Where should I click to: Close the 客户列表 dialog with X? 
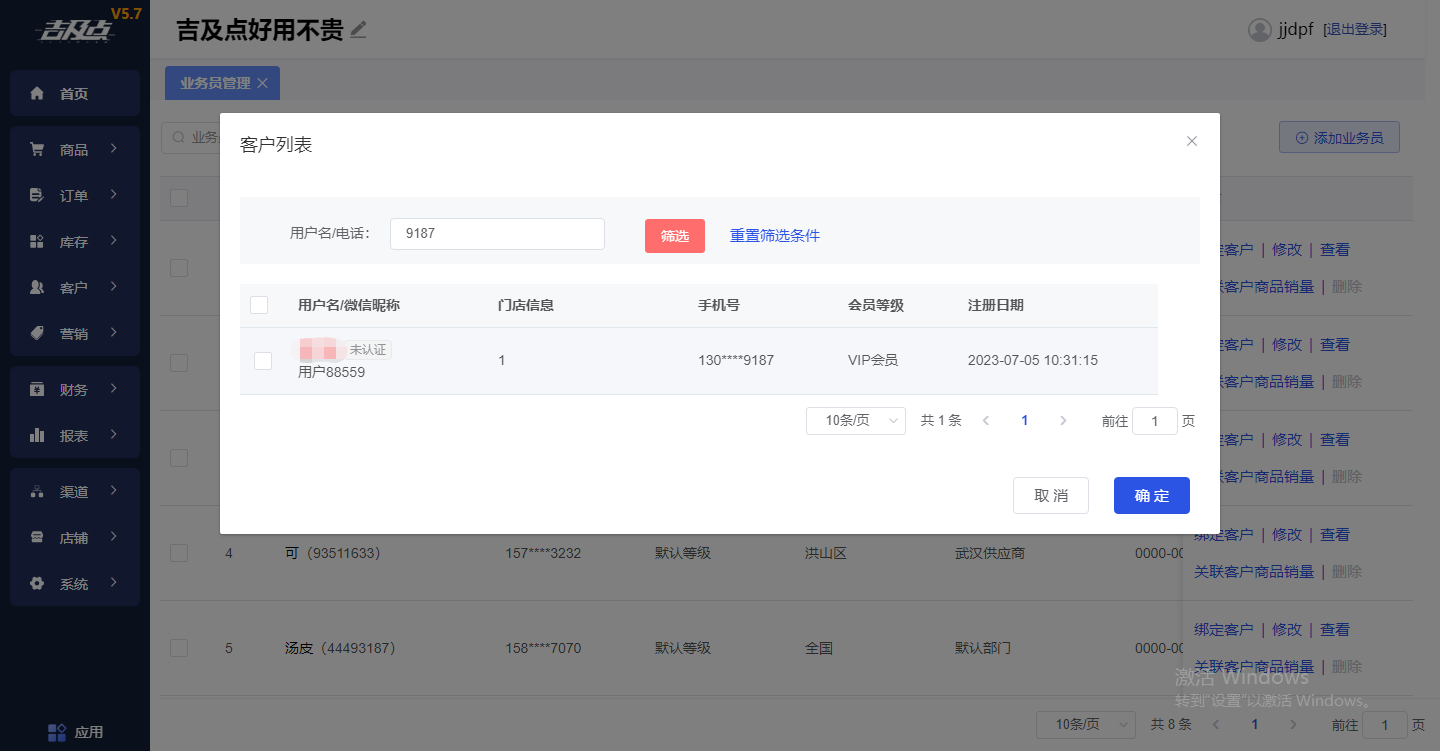click(x=1192, y=141)
